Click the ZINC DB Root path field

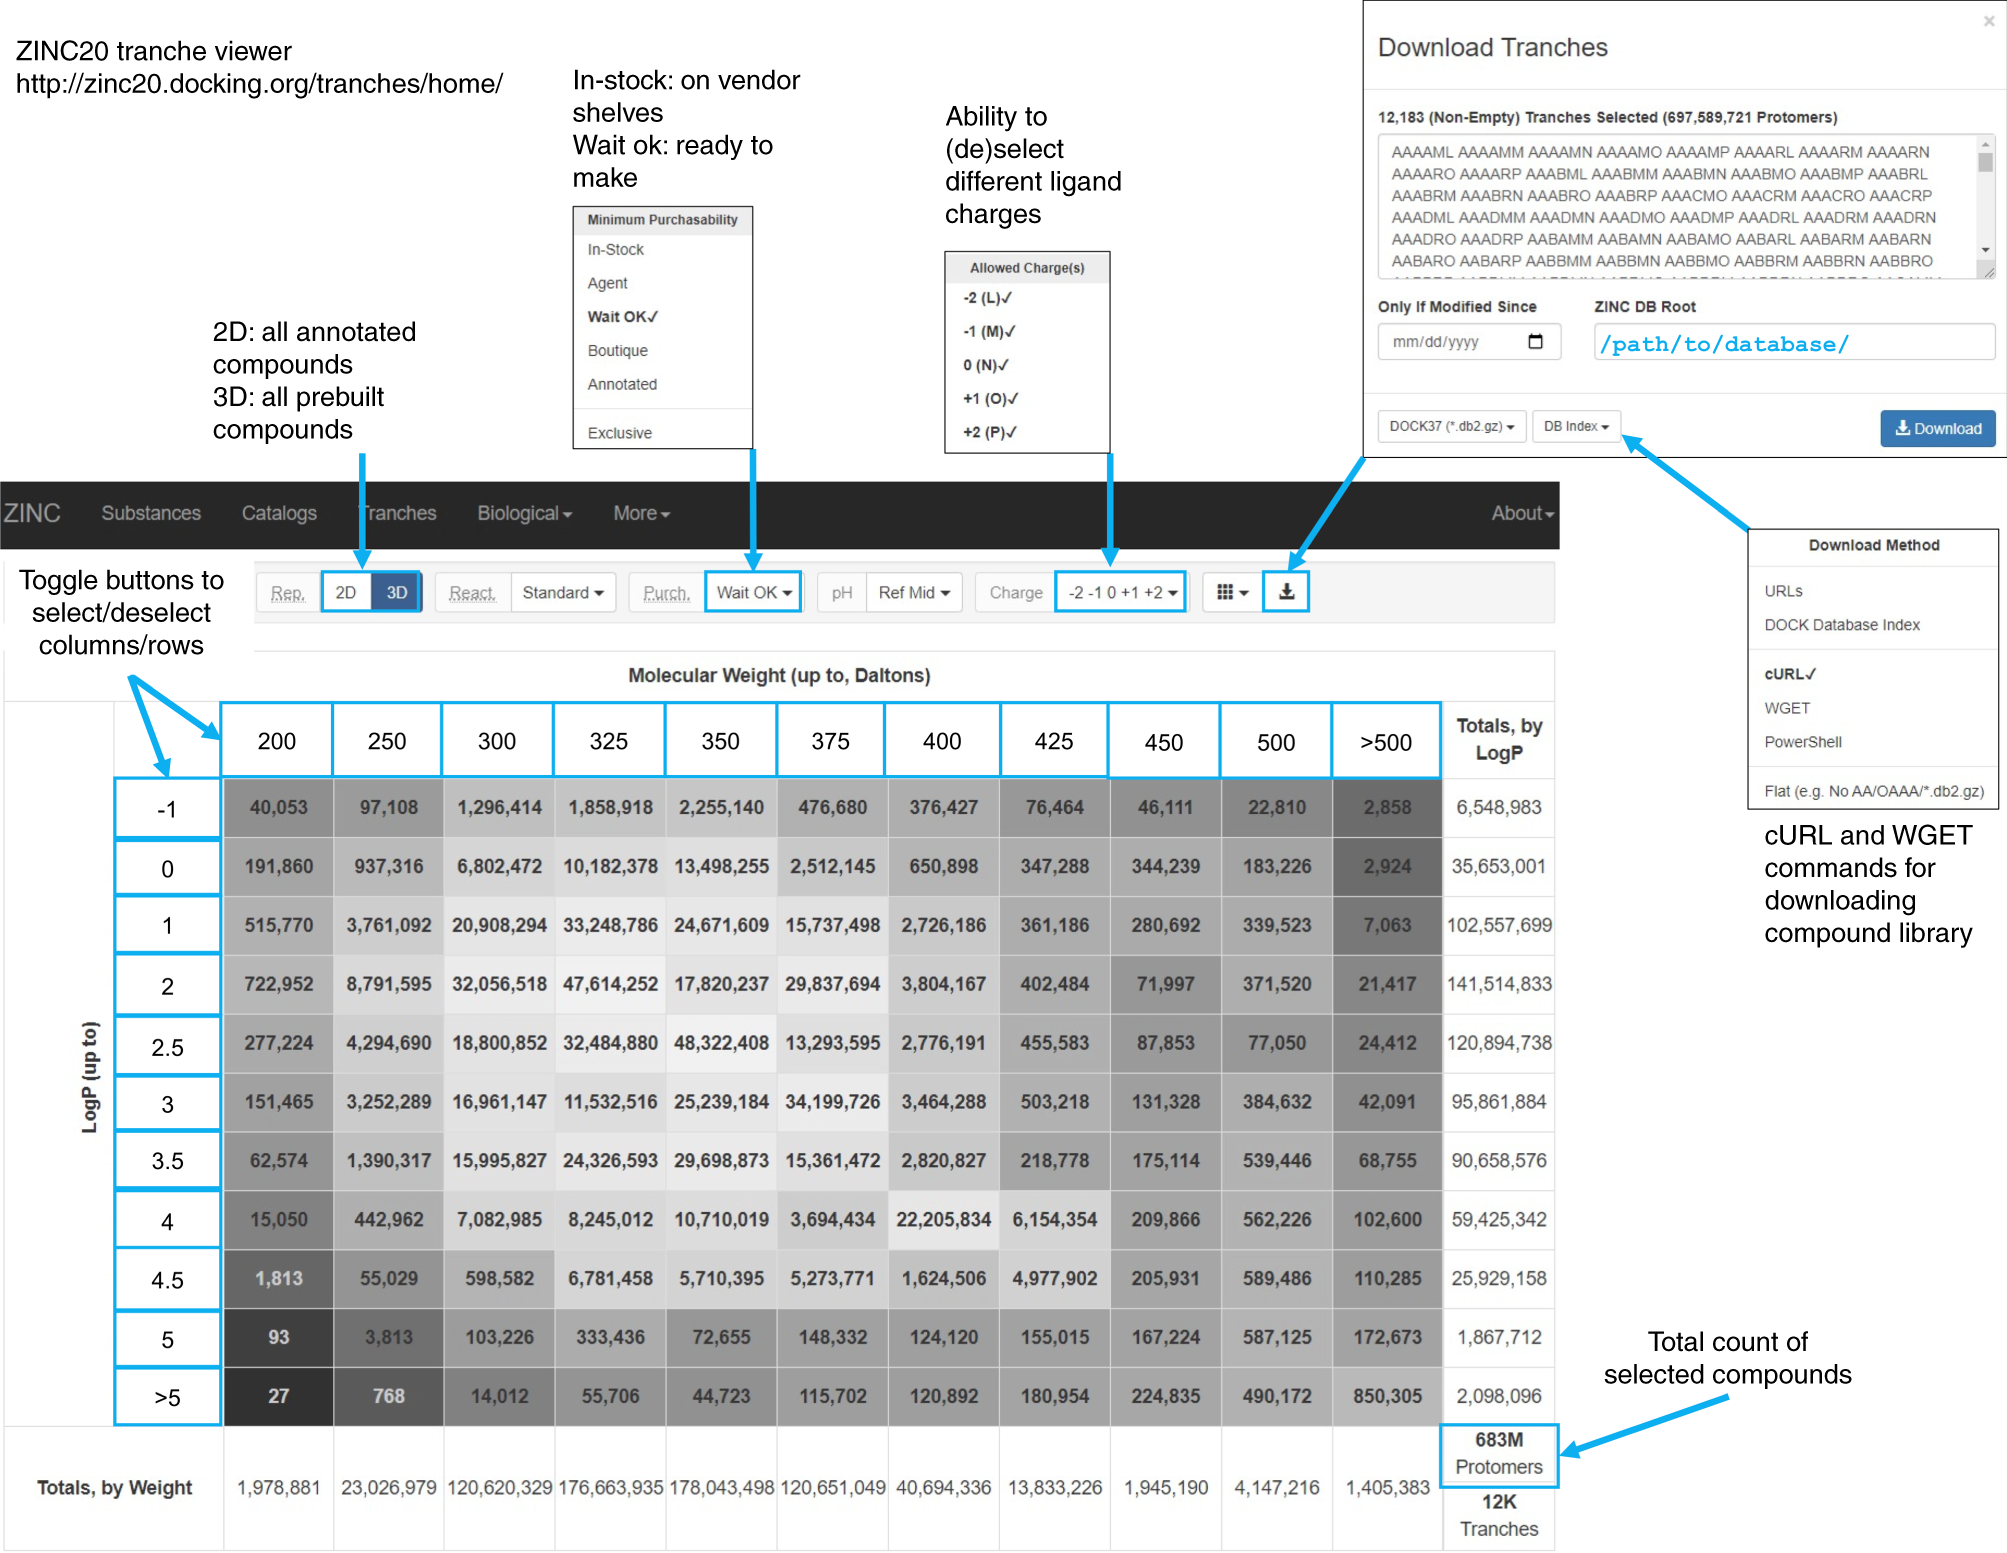point(1794,343)
